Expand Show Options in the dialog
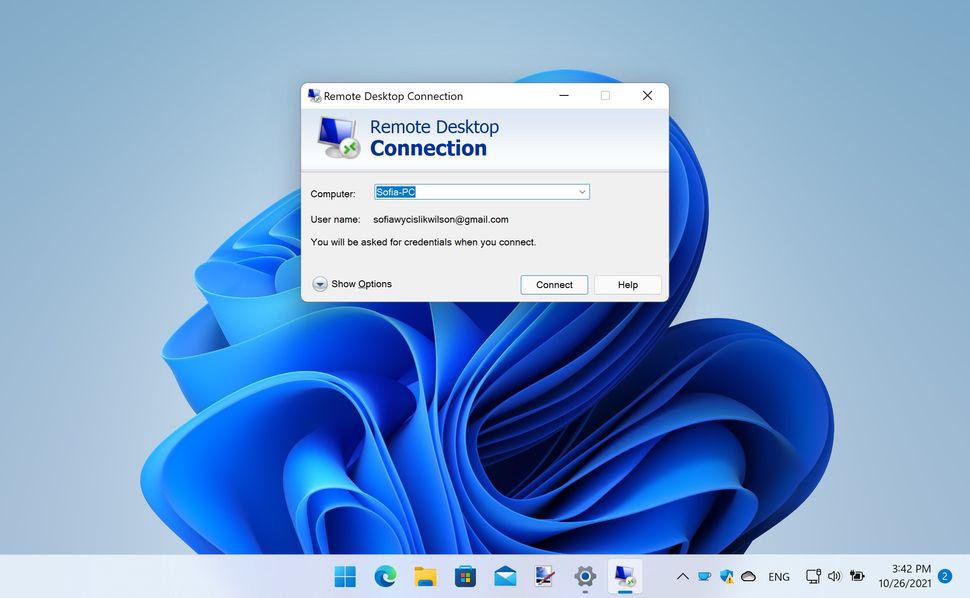 pyautogui.click(x=352, y=284)
